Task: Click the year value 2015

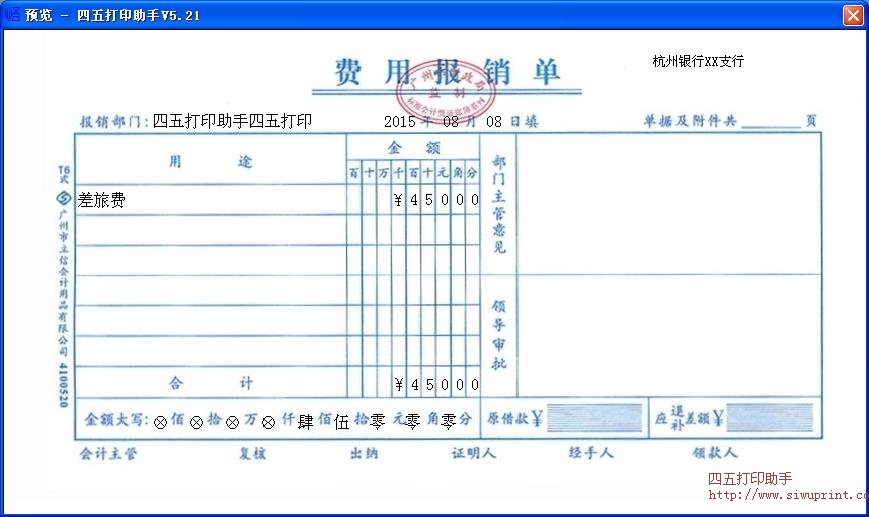Action: 400,121
